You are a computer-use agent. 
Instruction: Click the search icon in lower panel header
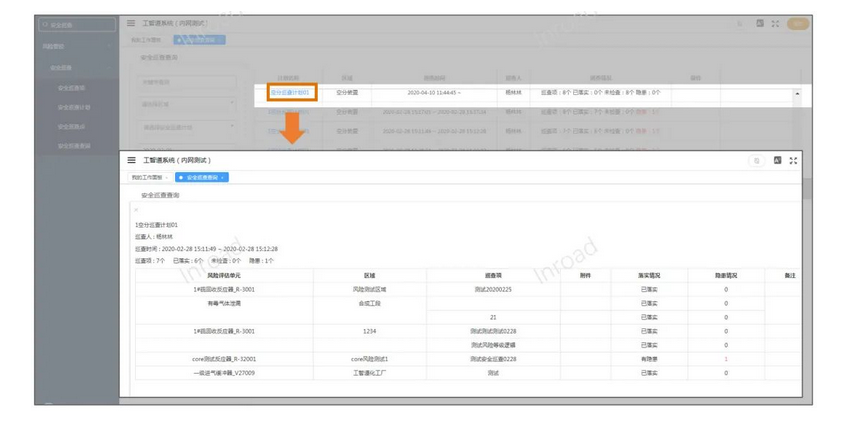click(x=757, y=160)
